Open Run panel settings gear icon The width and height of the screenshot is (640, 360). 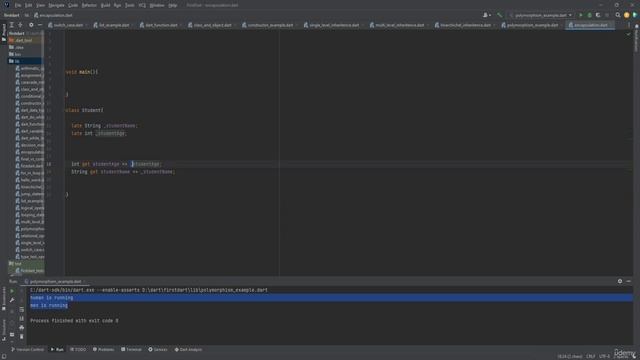point(620,281)
